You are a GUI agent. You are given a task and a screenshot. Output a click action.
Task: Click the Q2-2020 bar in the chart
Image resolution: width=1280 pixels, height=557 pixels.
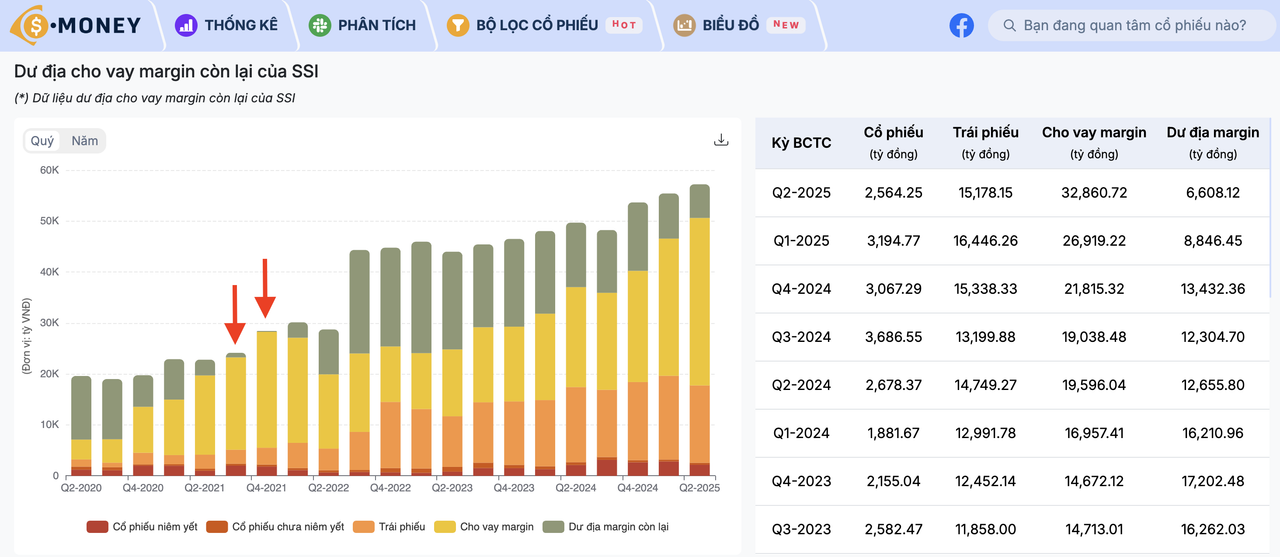(82, 426)
